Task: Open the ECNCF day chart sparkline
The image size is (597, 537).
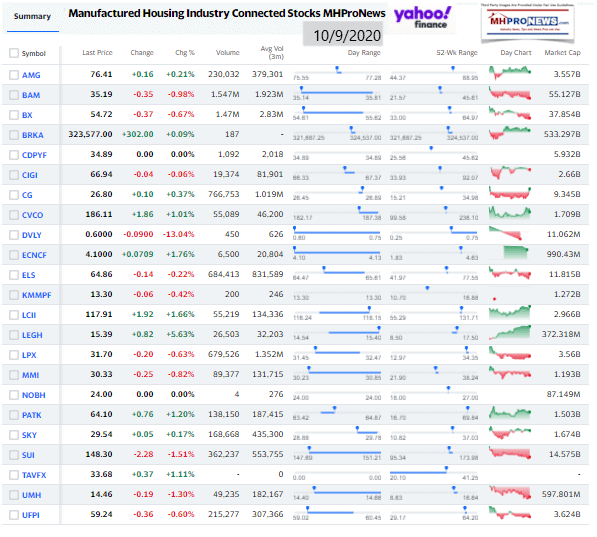Action: [516, 253]
